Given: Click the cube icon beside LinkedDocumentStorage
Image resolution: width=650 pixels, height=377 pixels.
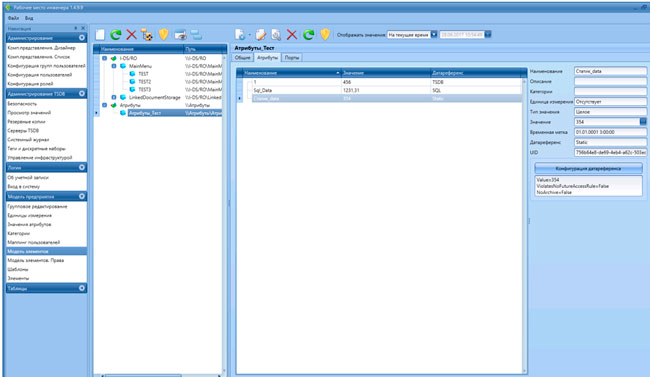Looking at the screenshot, I should (123, 97).
